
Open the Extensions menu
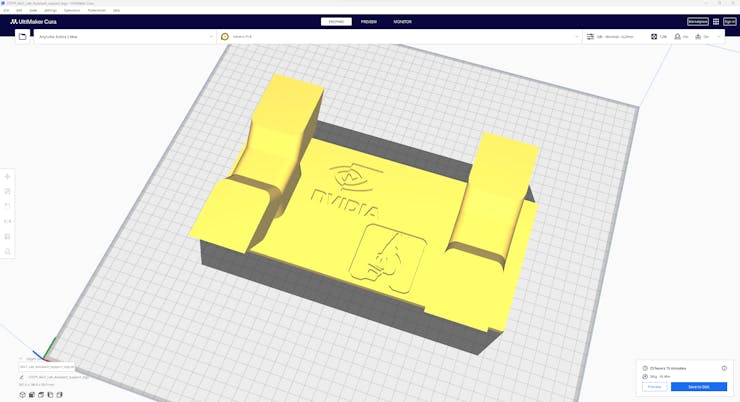[x=72, y=10]
